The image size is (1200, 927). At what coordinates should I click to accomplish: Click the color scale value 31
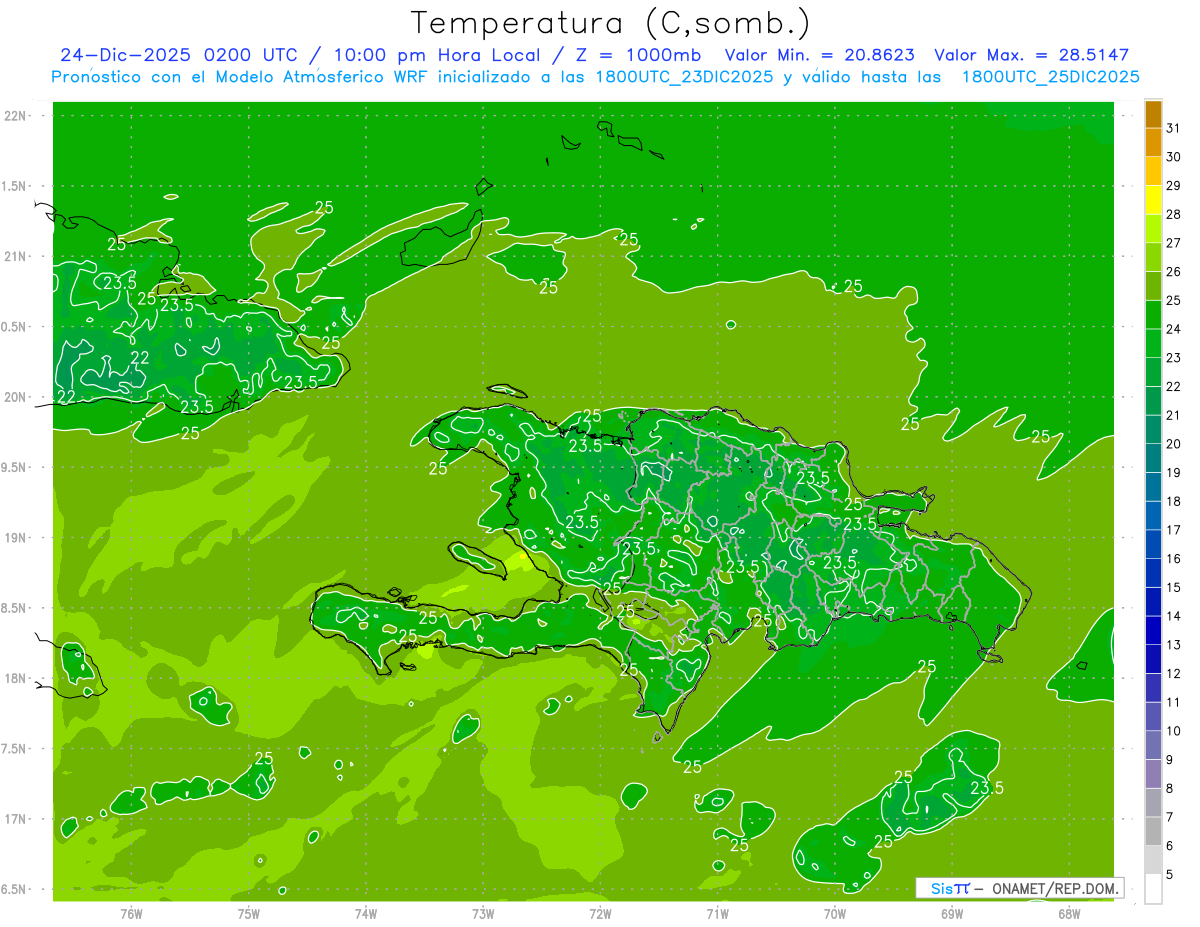click(x=1174, y=128)
